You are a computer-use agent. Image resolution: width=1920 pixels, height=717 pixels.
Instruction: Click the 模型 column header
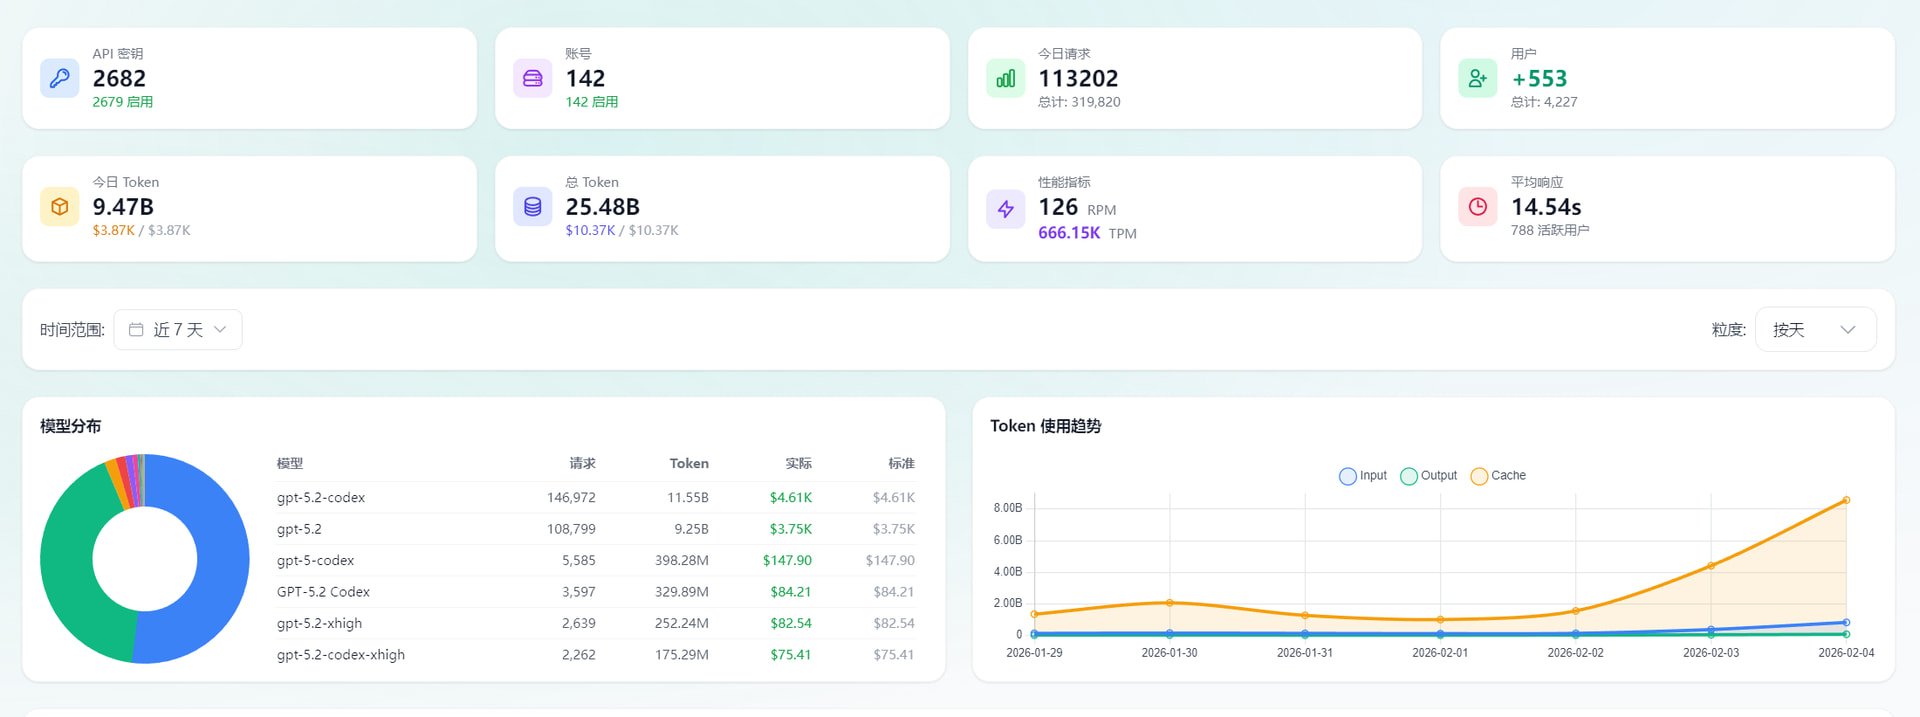pos(290,464)
